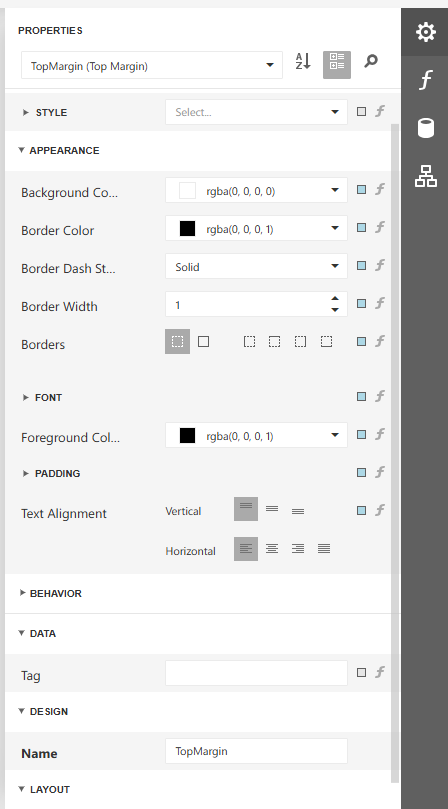The height and width of the screenshot is (809, 448).
Task: Click the search magnifier icon in Properties
Action: pyautogui.click(x=371, y=61)
